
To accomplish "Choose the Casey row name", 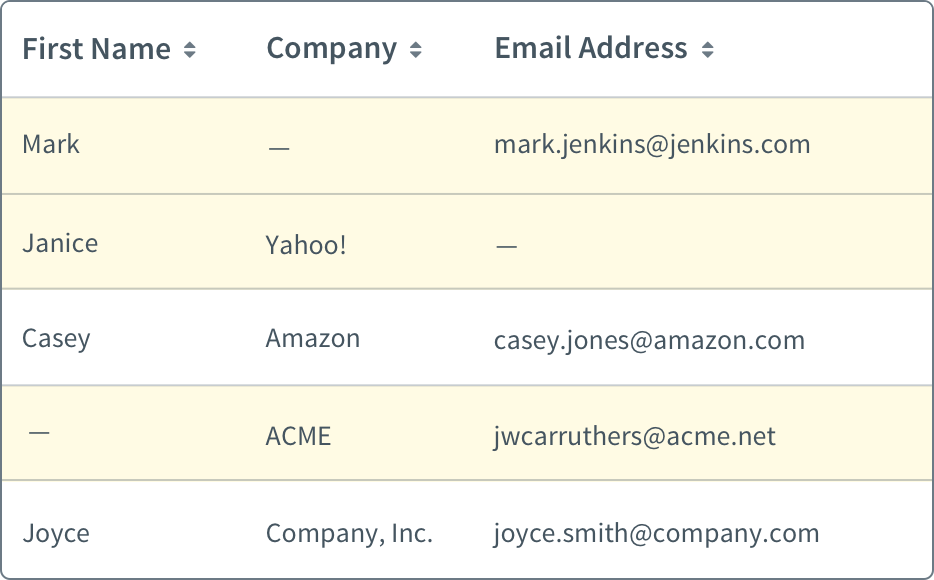I will pos(57,339).
